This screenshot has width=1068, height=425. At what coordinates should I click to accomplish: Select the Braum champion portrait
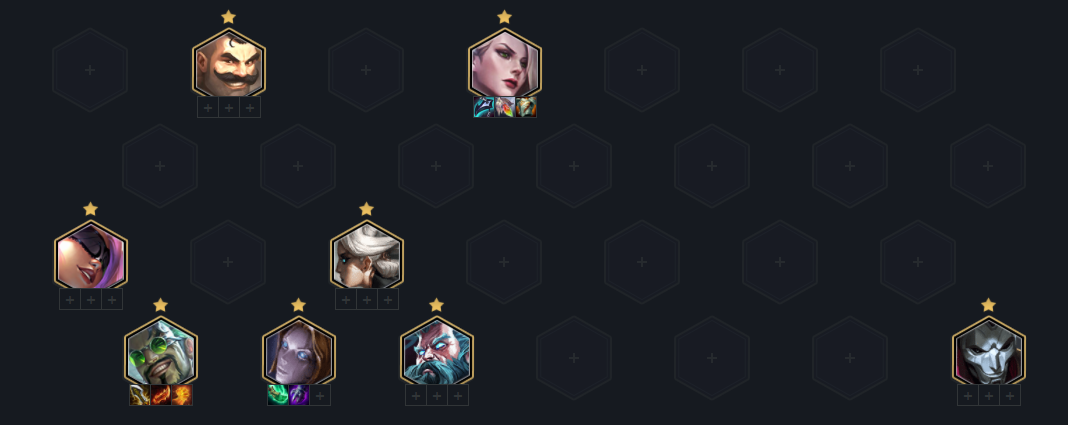229,65
